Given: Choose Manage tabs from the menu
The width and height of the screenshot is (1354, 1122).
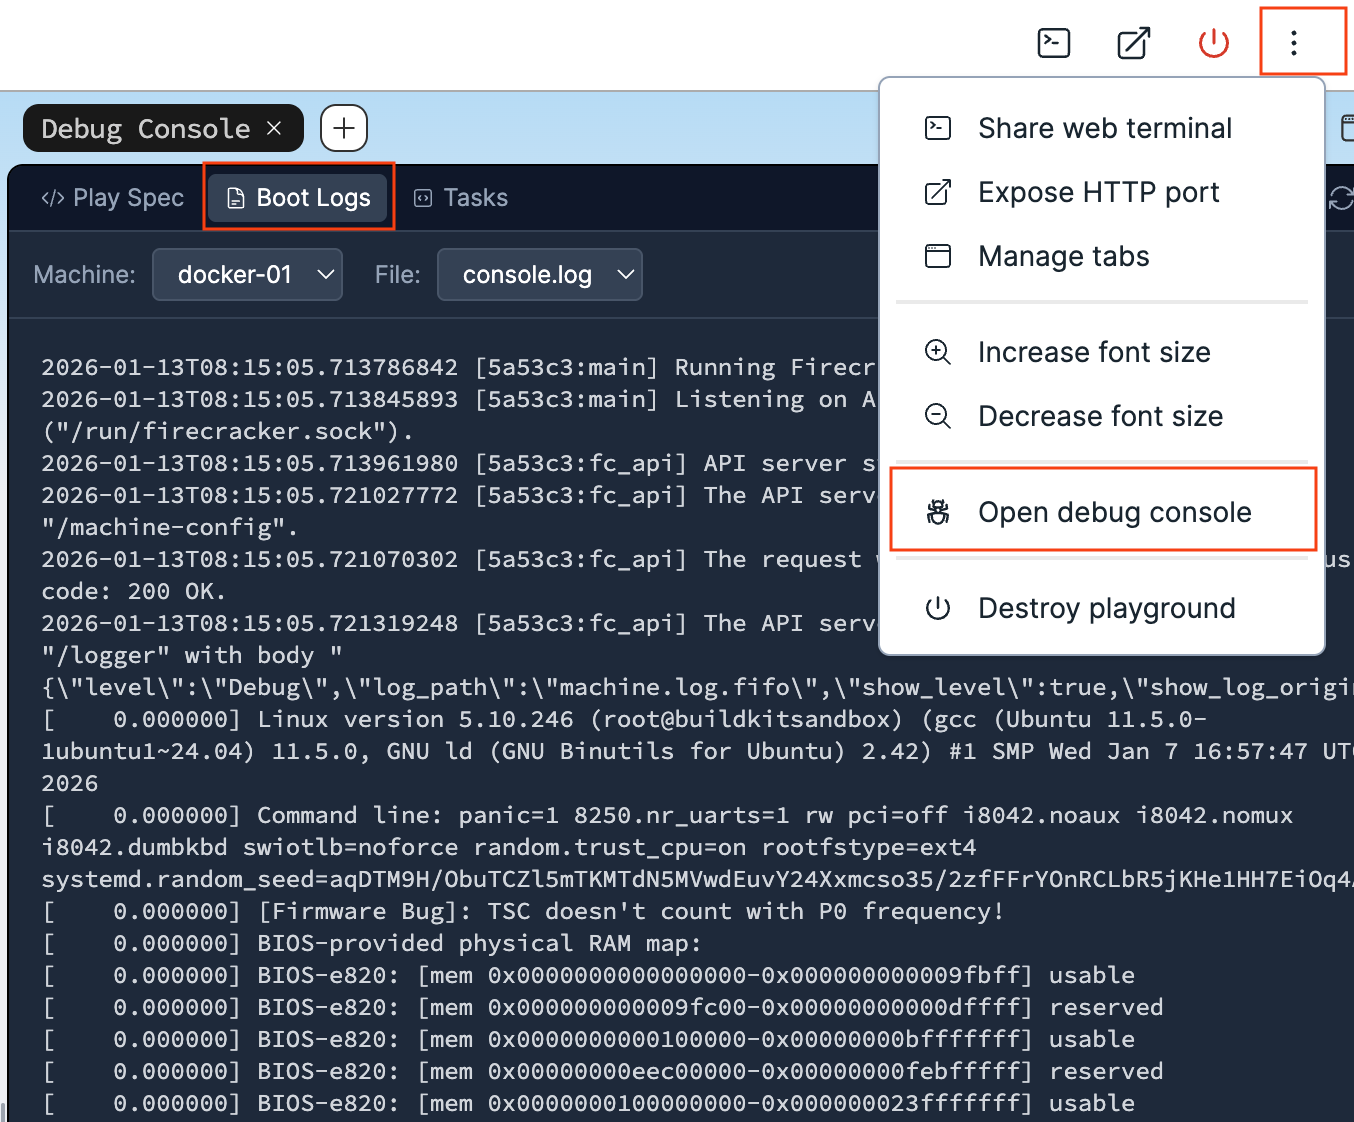Looking at the screenshot, I should 1063,256.
